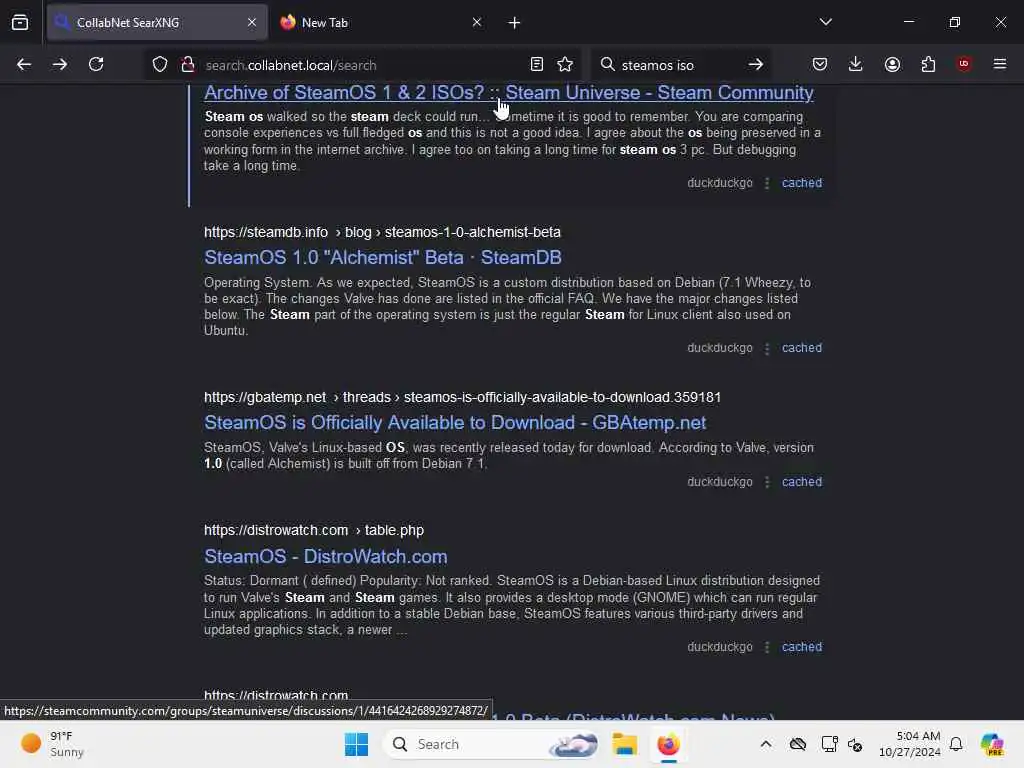Open cached link of SteamDB result
The width and height of the screenshot is (1024, 768).
coord(802,348)
